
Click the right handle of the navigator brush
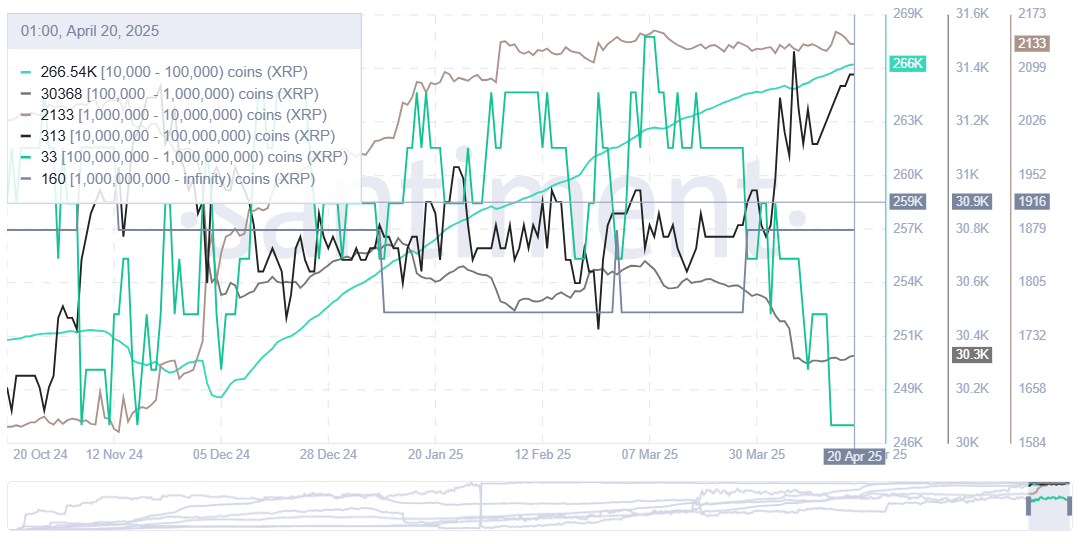pyautogui.click(x=1071, y=507)
